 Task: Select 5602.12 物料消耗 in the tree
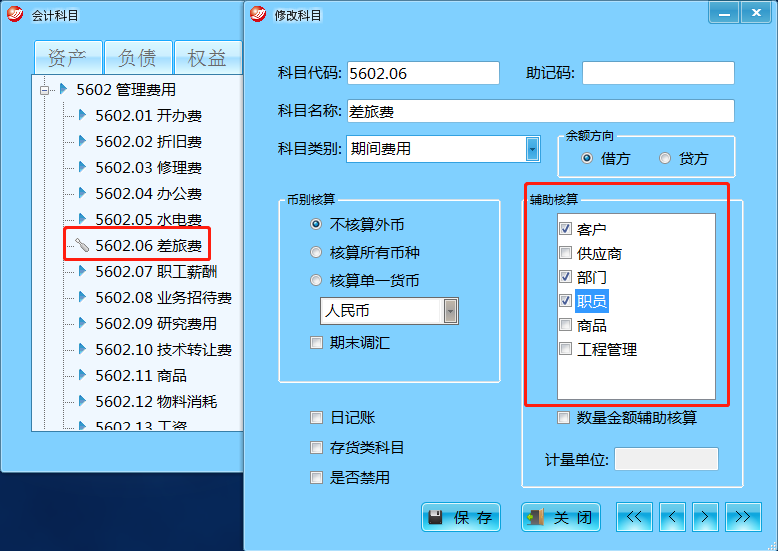point(156,401)
